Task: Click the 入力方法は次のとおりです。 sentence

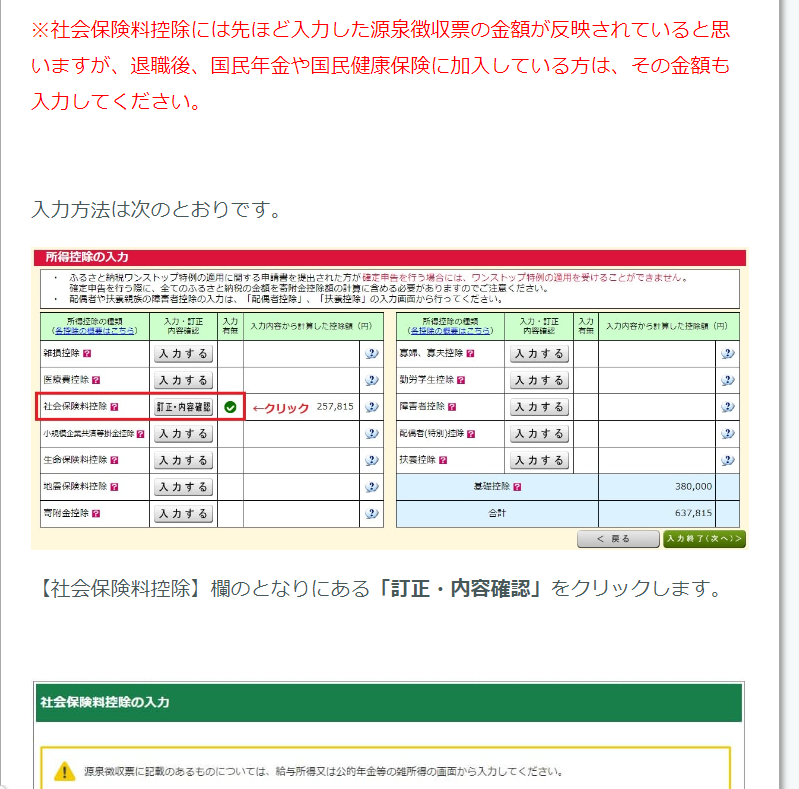Action: (x=156, y=209)
